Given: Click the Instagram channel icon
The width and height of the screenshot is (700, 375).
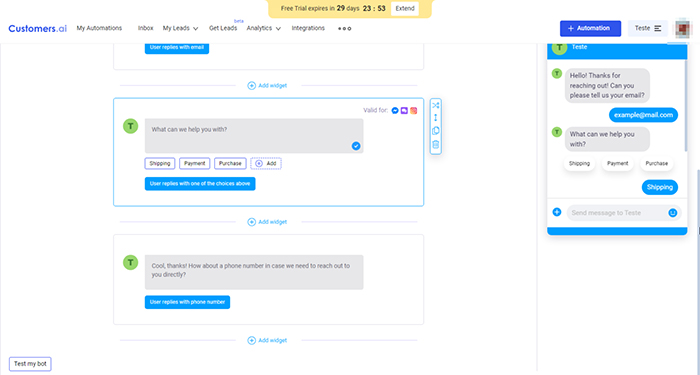Looking at the screenshot, I should coord(414,110).
